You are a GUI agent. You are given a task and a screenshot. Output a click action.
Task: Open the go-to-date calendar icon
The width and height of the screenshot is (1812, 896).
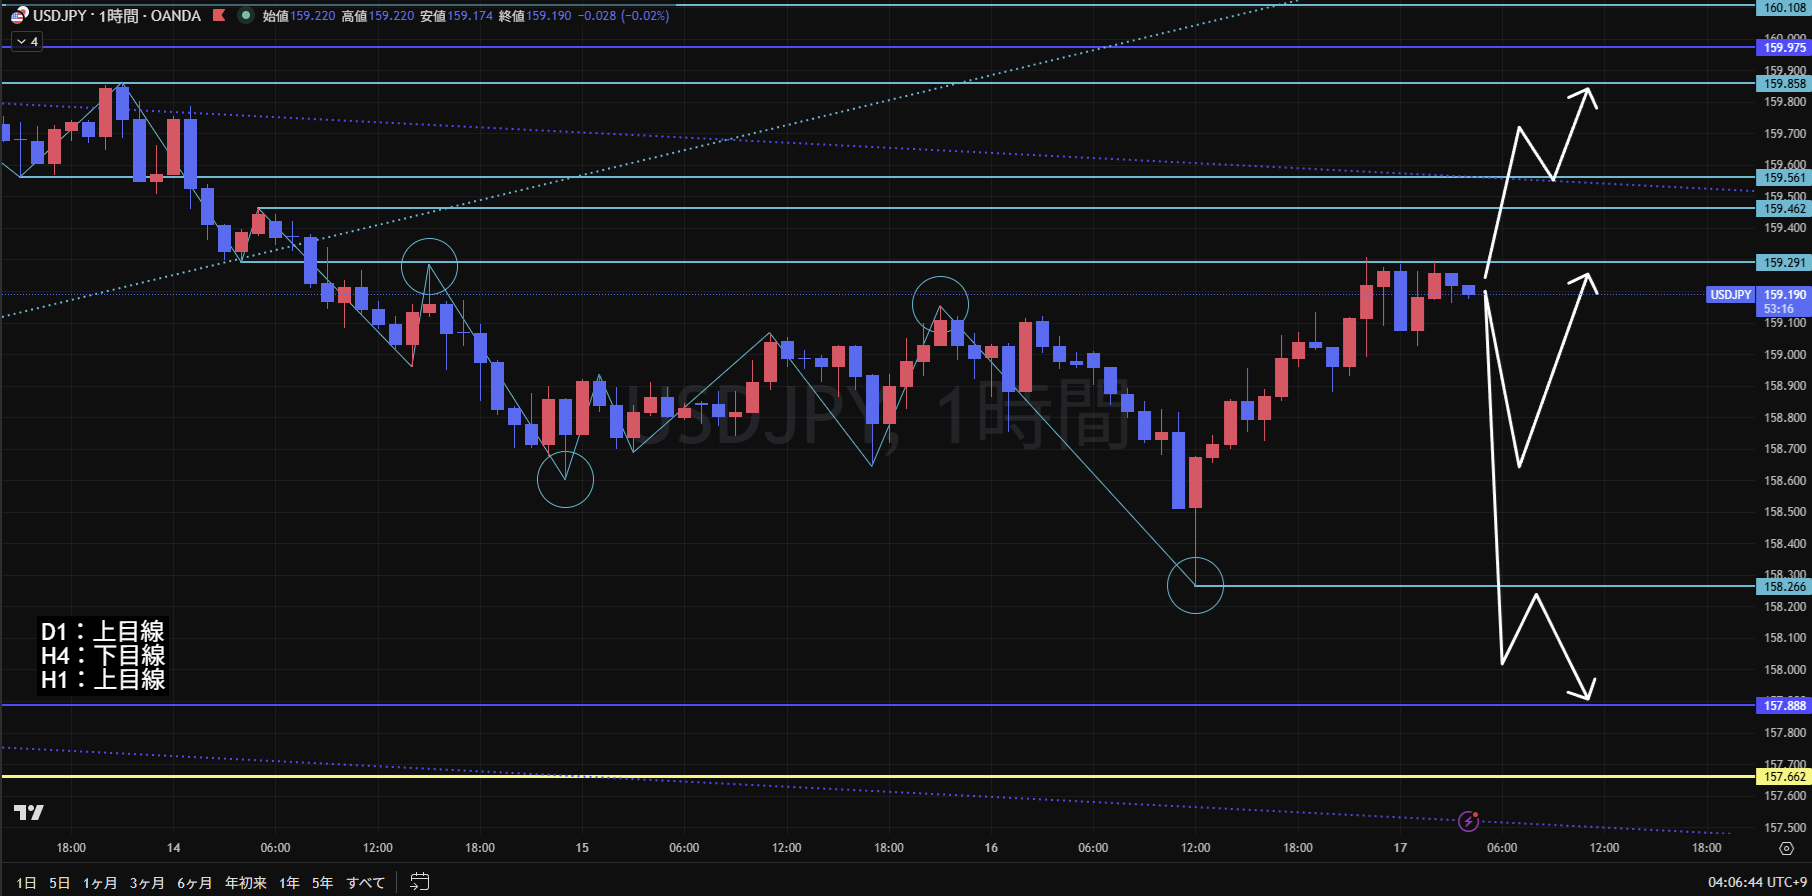pyautogui.click(x=420, y=882)
